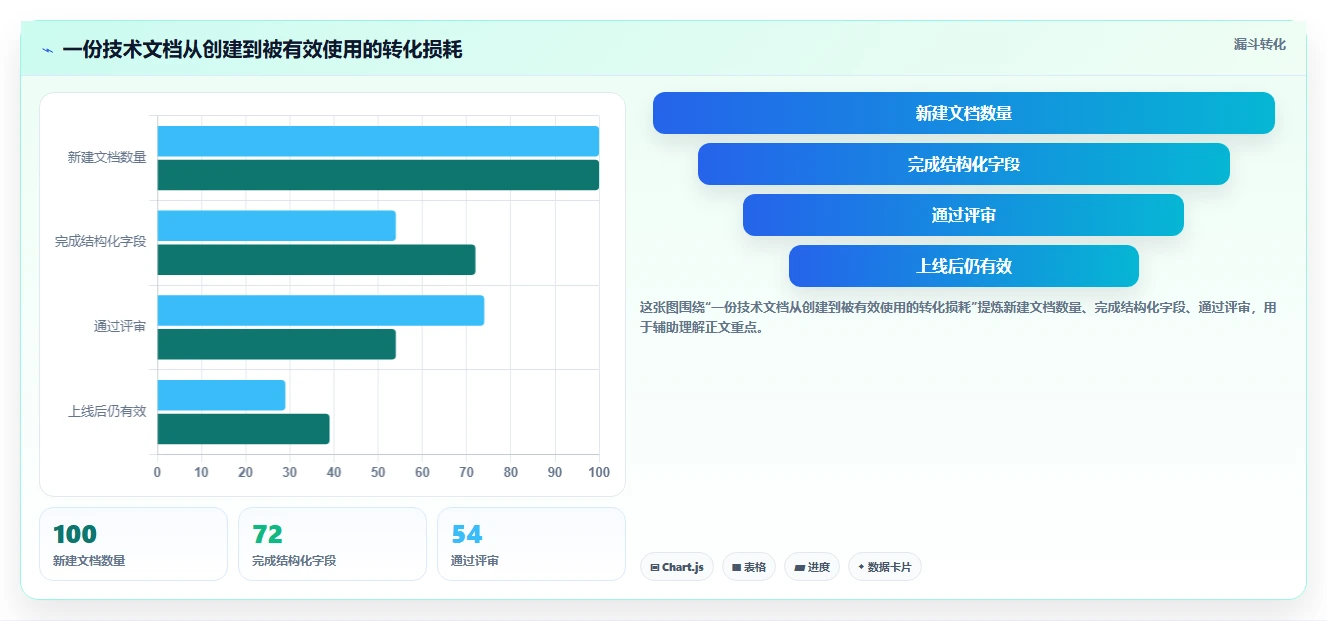Screen dimensions: 1327x621
Task: Click the description paragraph below the funnel
Action: coord(958,317)
